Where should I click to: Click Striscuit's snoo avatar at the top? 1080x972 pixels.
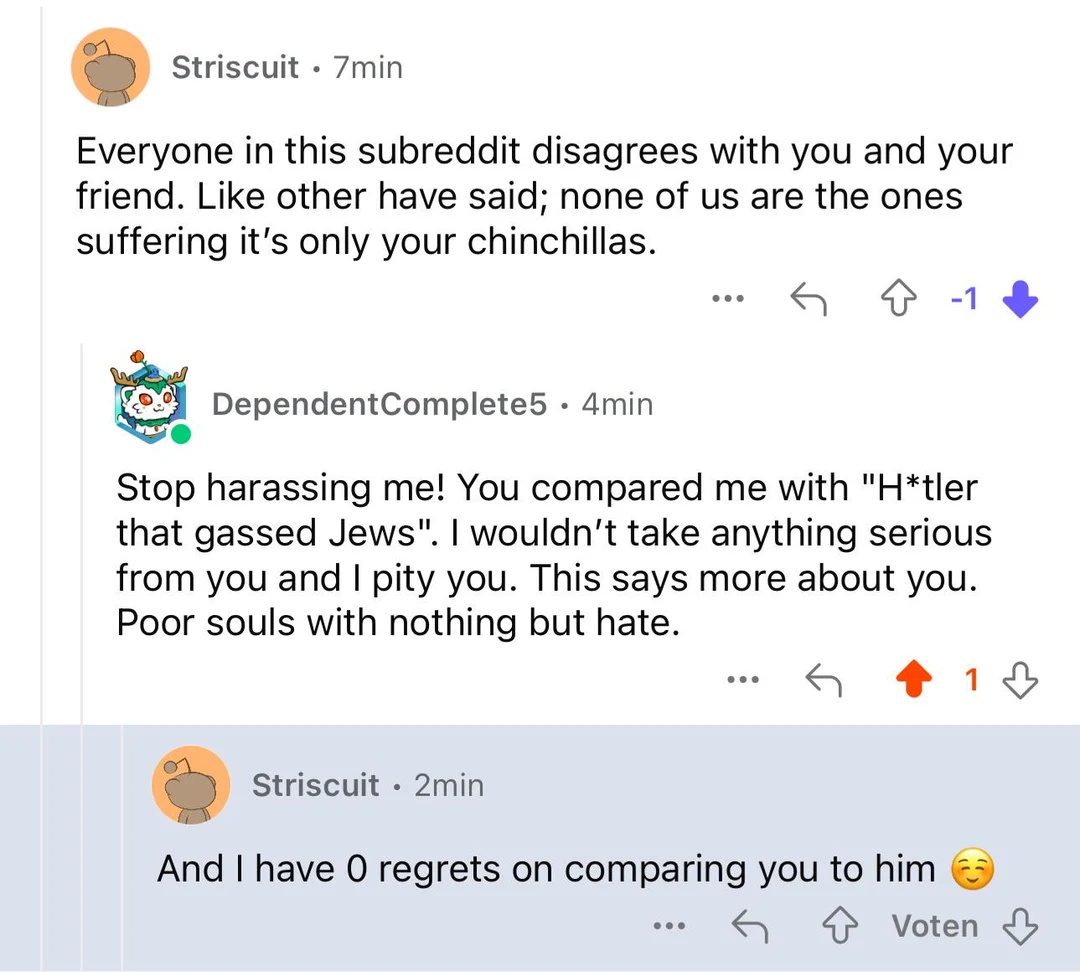click(x=110, y=67)
